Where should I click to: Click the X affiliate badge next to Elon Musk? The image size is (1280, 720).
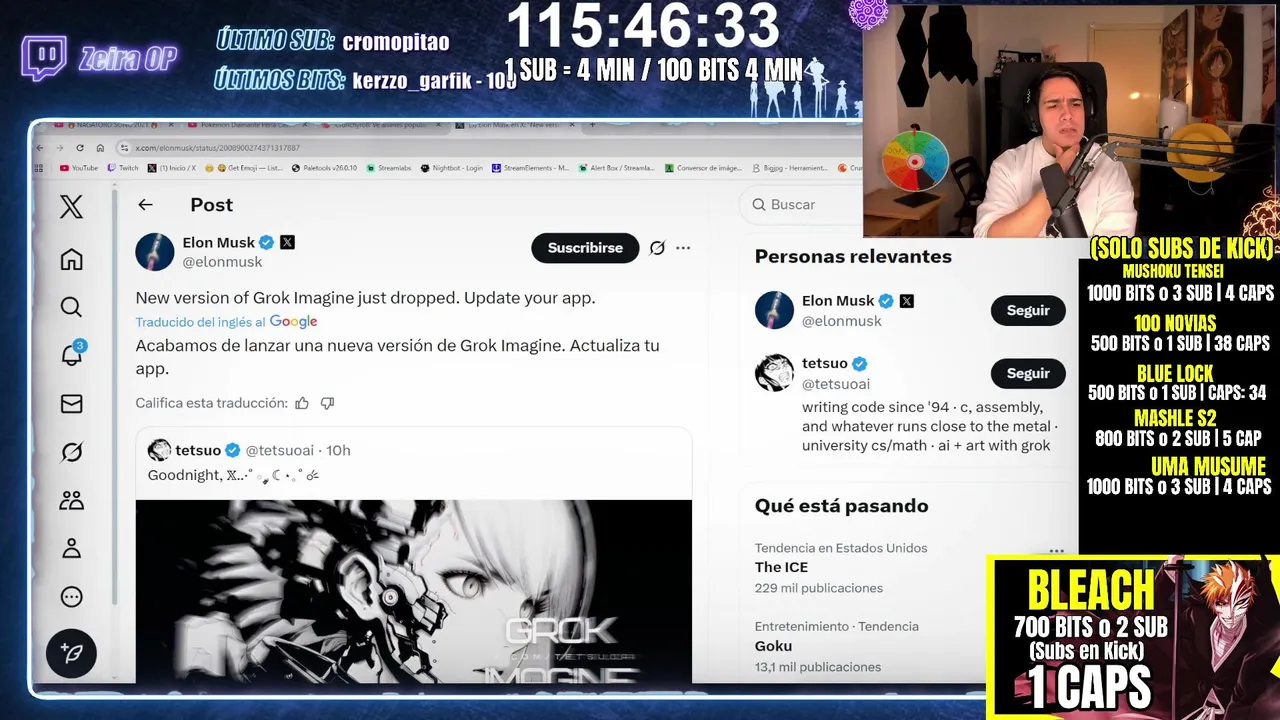pos(288,242)
